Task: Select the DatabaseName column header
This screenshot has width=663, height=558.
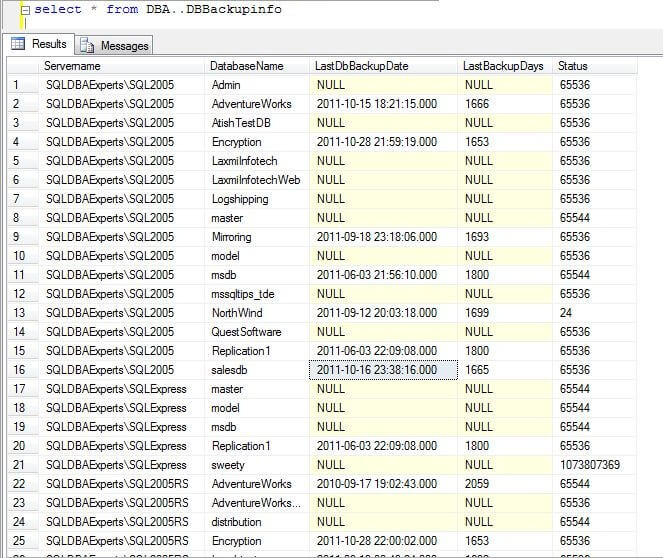Action: (x=257, y=66)
